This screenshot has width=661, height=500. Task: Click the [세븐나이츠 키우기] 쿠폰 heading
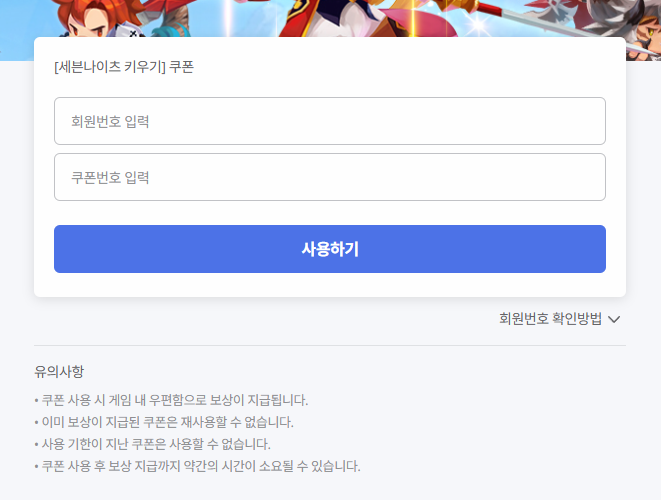pos(124,67)
